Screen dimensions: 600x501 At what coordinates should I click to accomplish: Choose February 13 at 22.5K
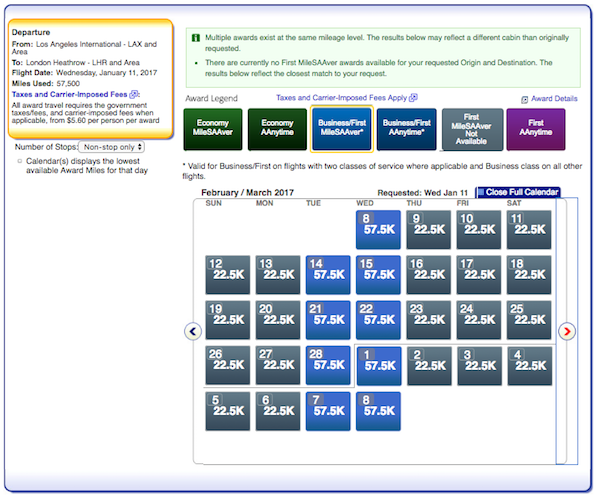tap(278, 275)
